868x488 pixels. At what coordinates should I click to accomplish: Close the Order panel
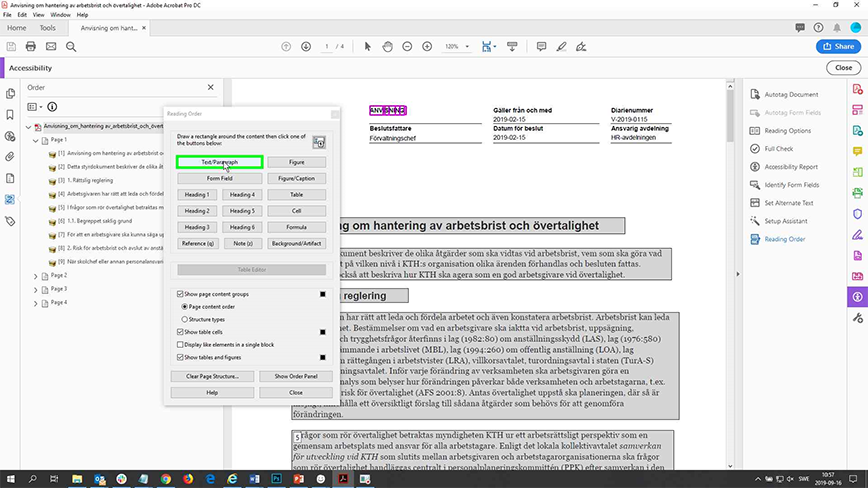tap(211, 87)
